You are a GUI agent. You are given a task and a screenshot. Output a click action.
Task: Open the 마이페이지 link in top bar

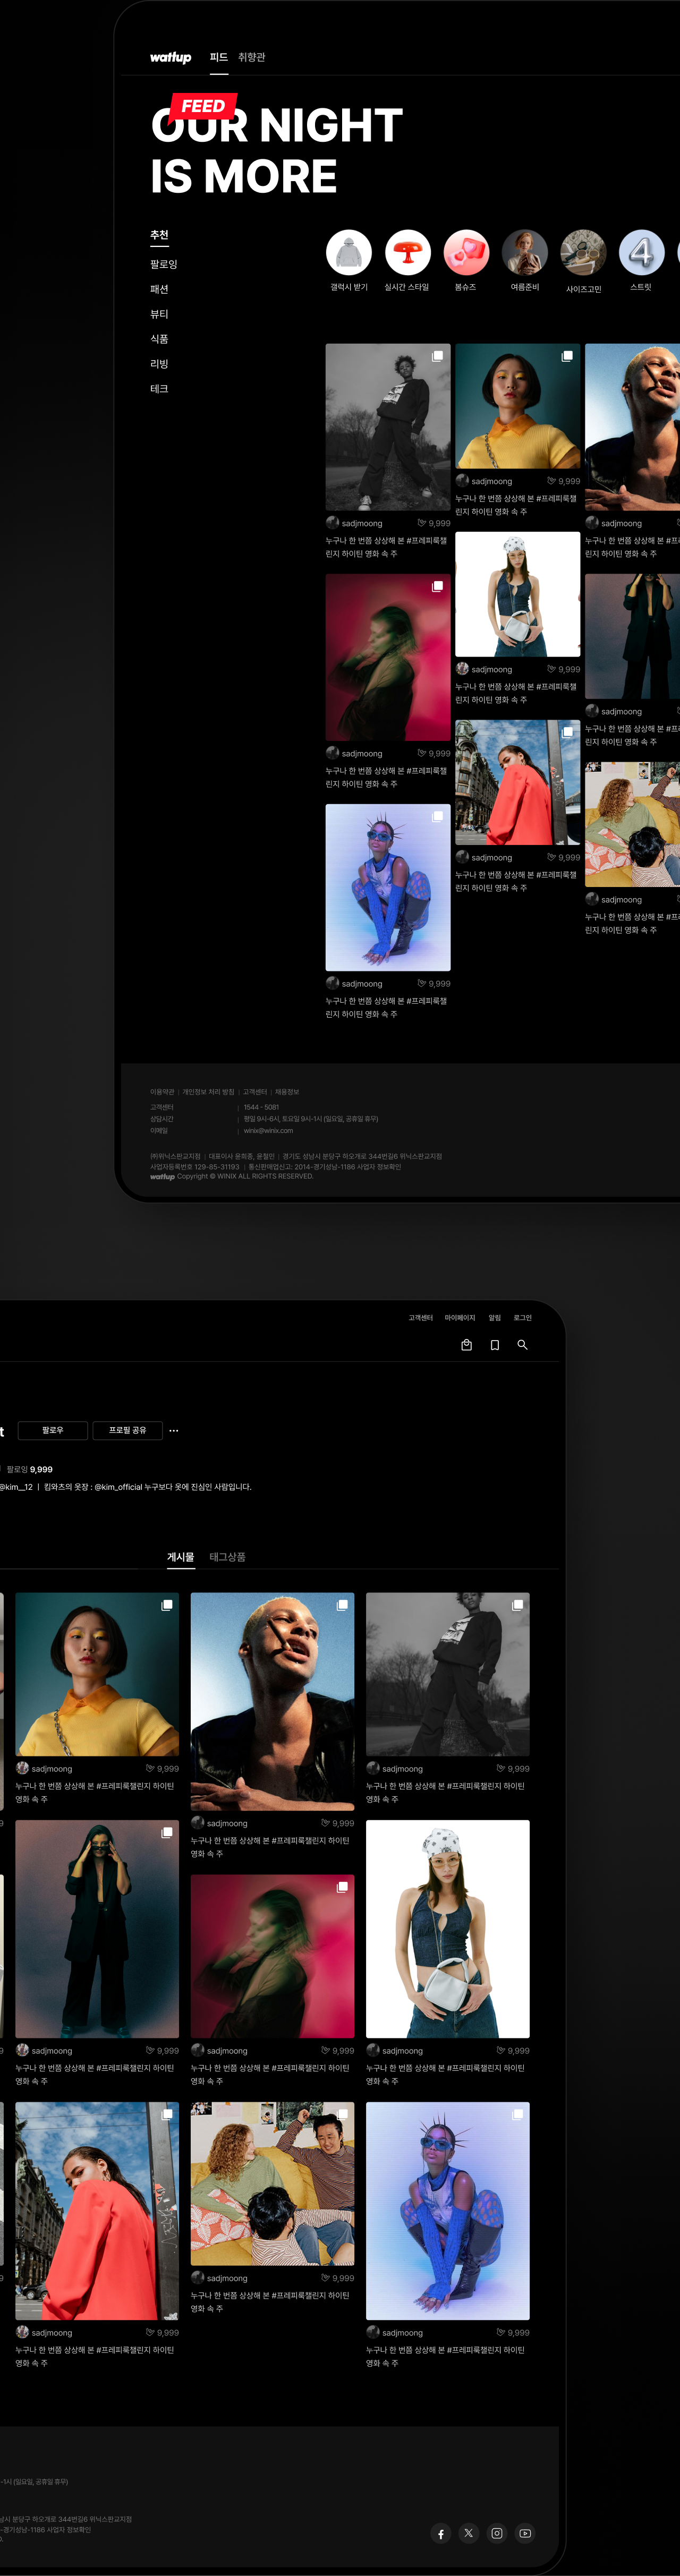point(460,1318)
